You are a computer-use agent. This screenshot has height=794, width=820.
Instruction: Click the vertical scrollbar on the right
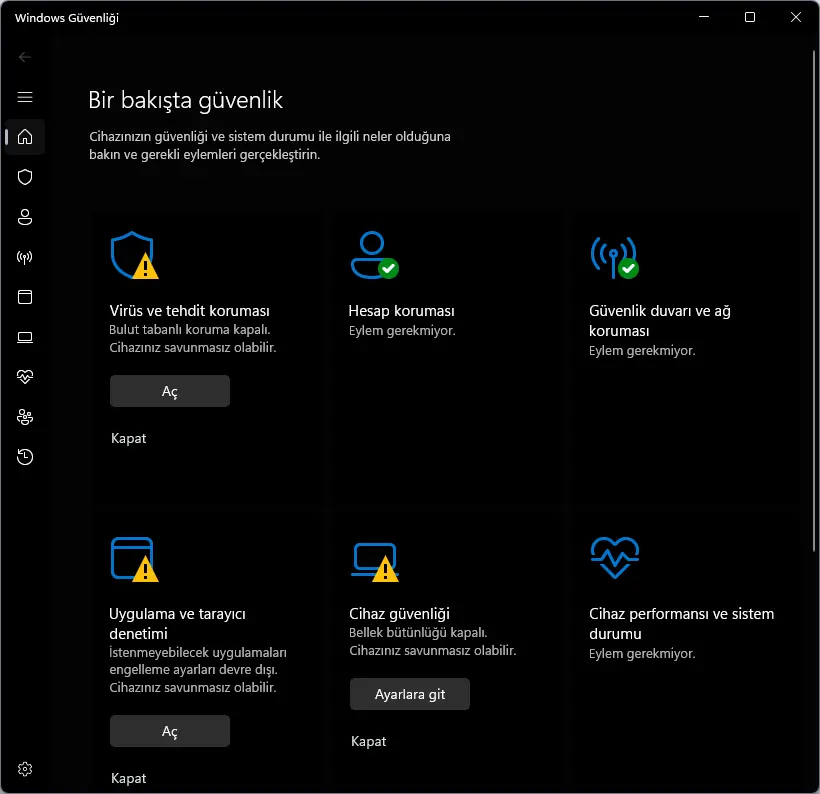[814, 301]
